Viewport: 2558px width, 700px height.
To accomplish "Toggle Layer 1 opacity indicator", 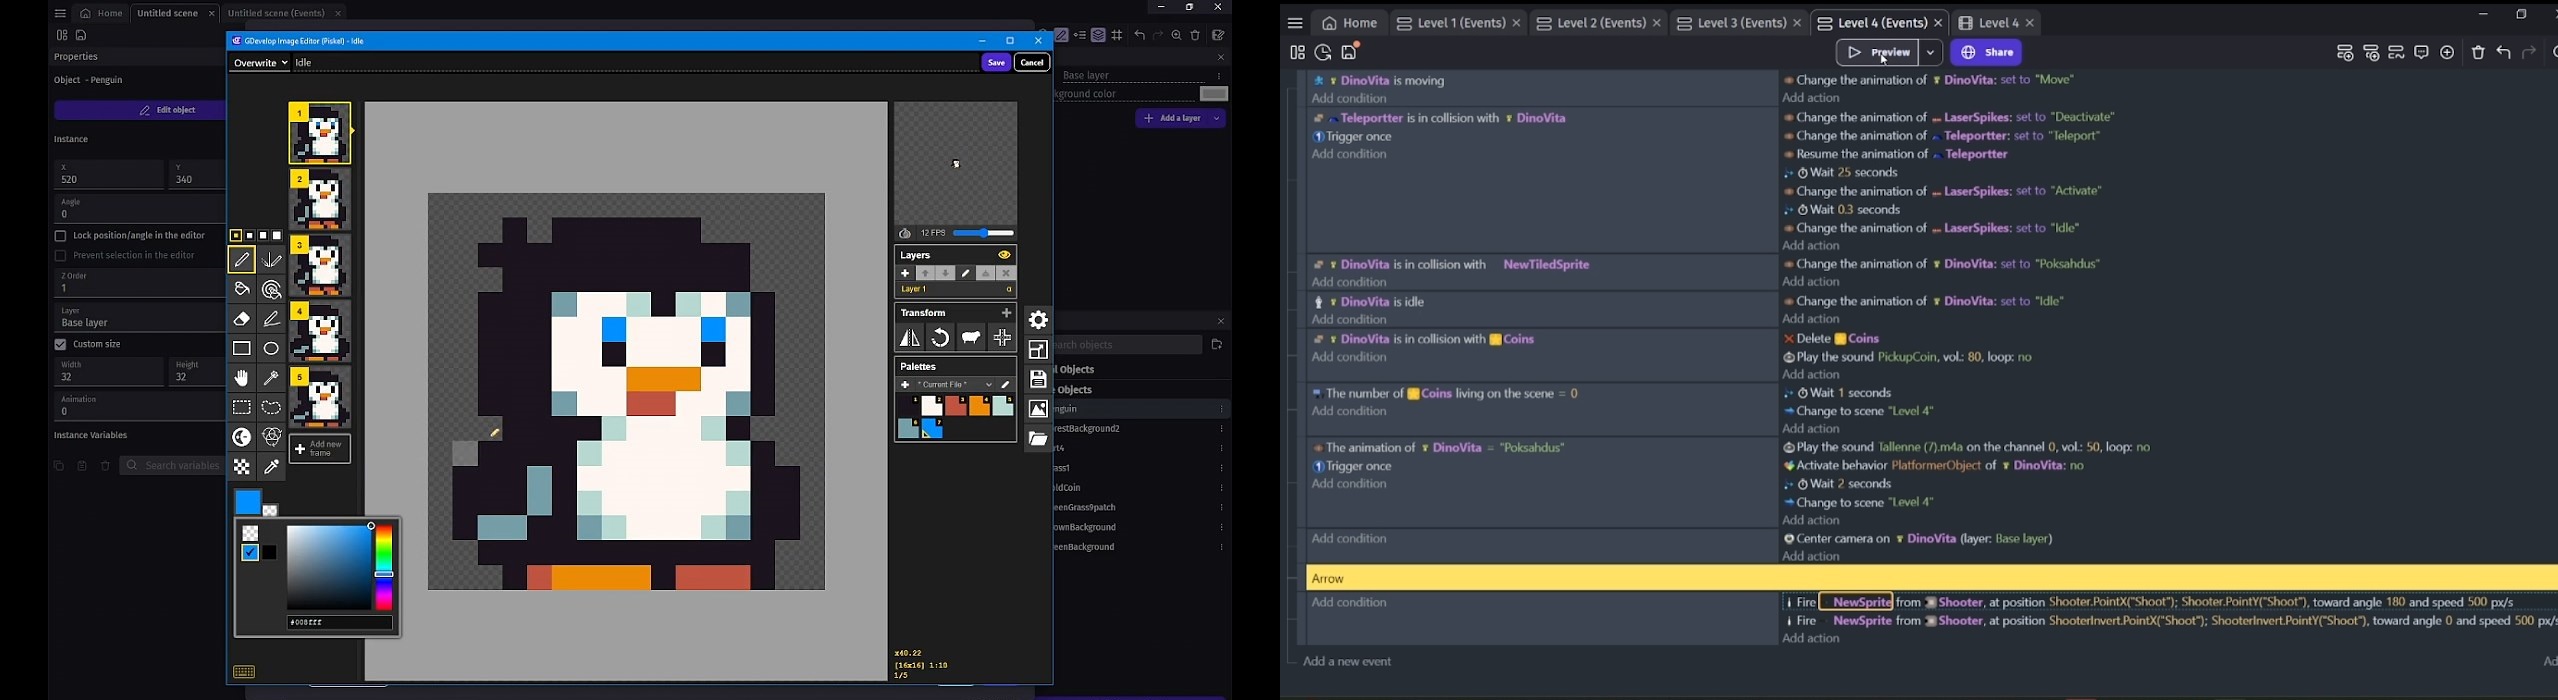I will pyautogui.click(x=1009, y=290).
